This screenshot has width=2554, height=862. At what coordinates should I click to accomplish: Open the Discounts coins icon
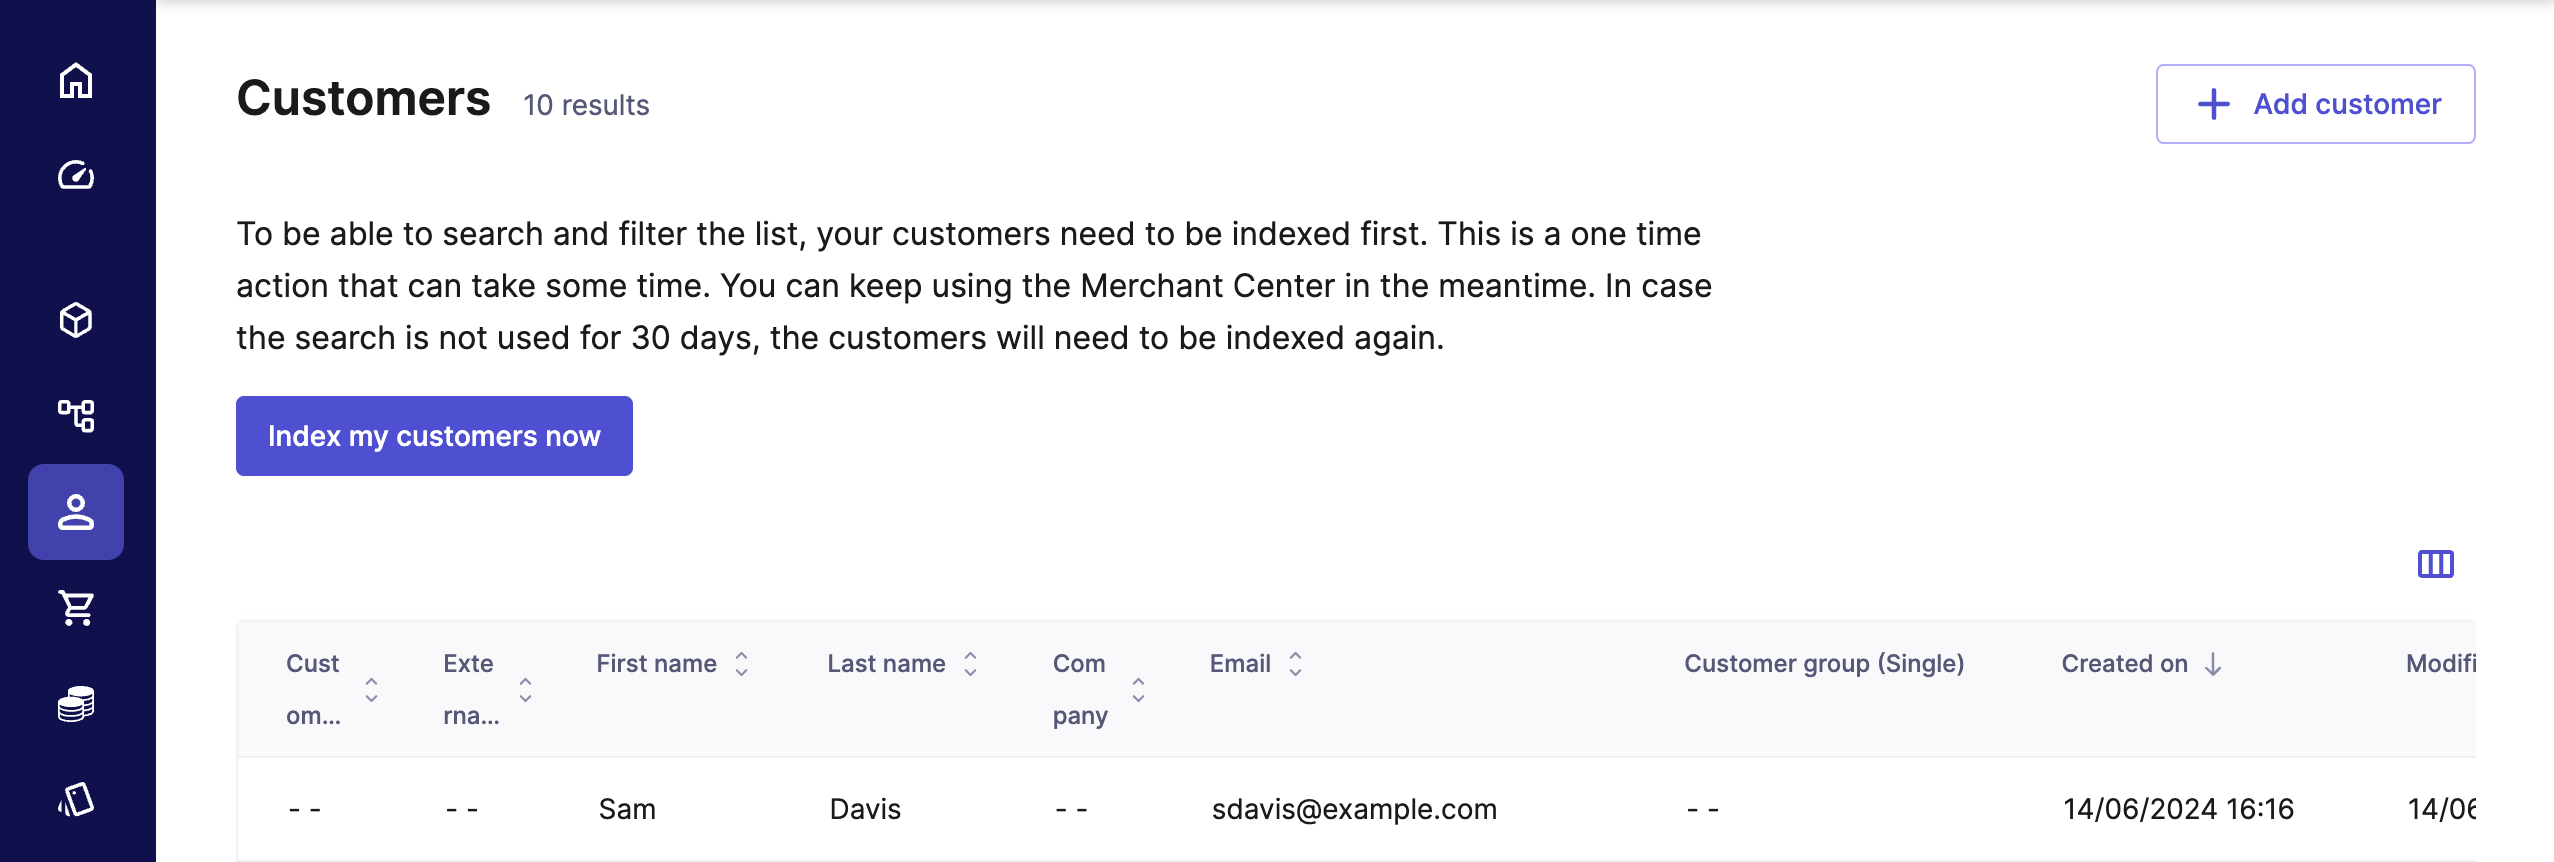click(76, 704)
